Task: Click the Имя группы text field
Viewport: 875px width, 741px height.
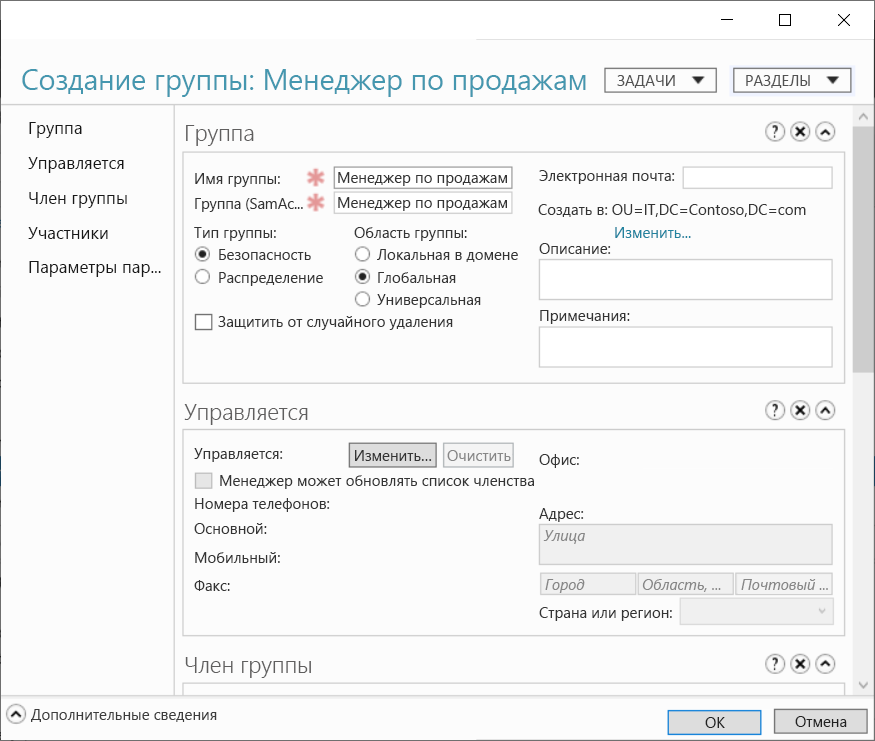Action: pyautogui.click(x=423, y=177)
